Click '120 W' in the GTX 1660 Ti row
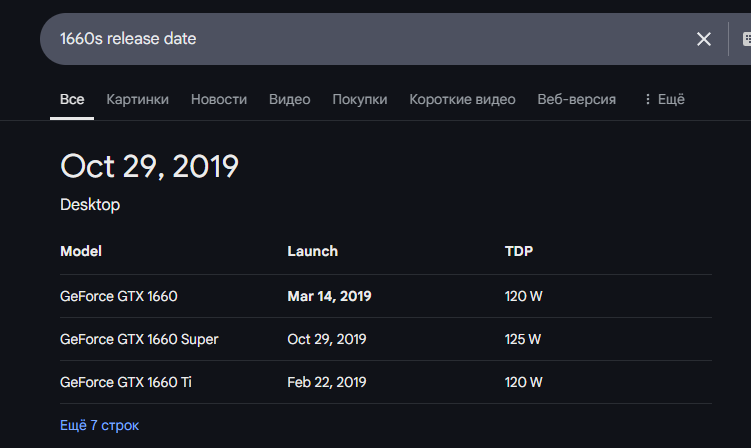751x448 pixels. pos(523,382)
